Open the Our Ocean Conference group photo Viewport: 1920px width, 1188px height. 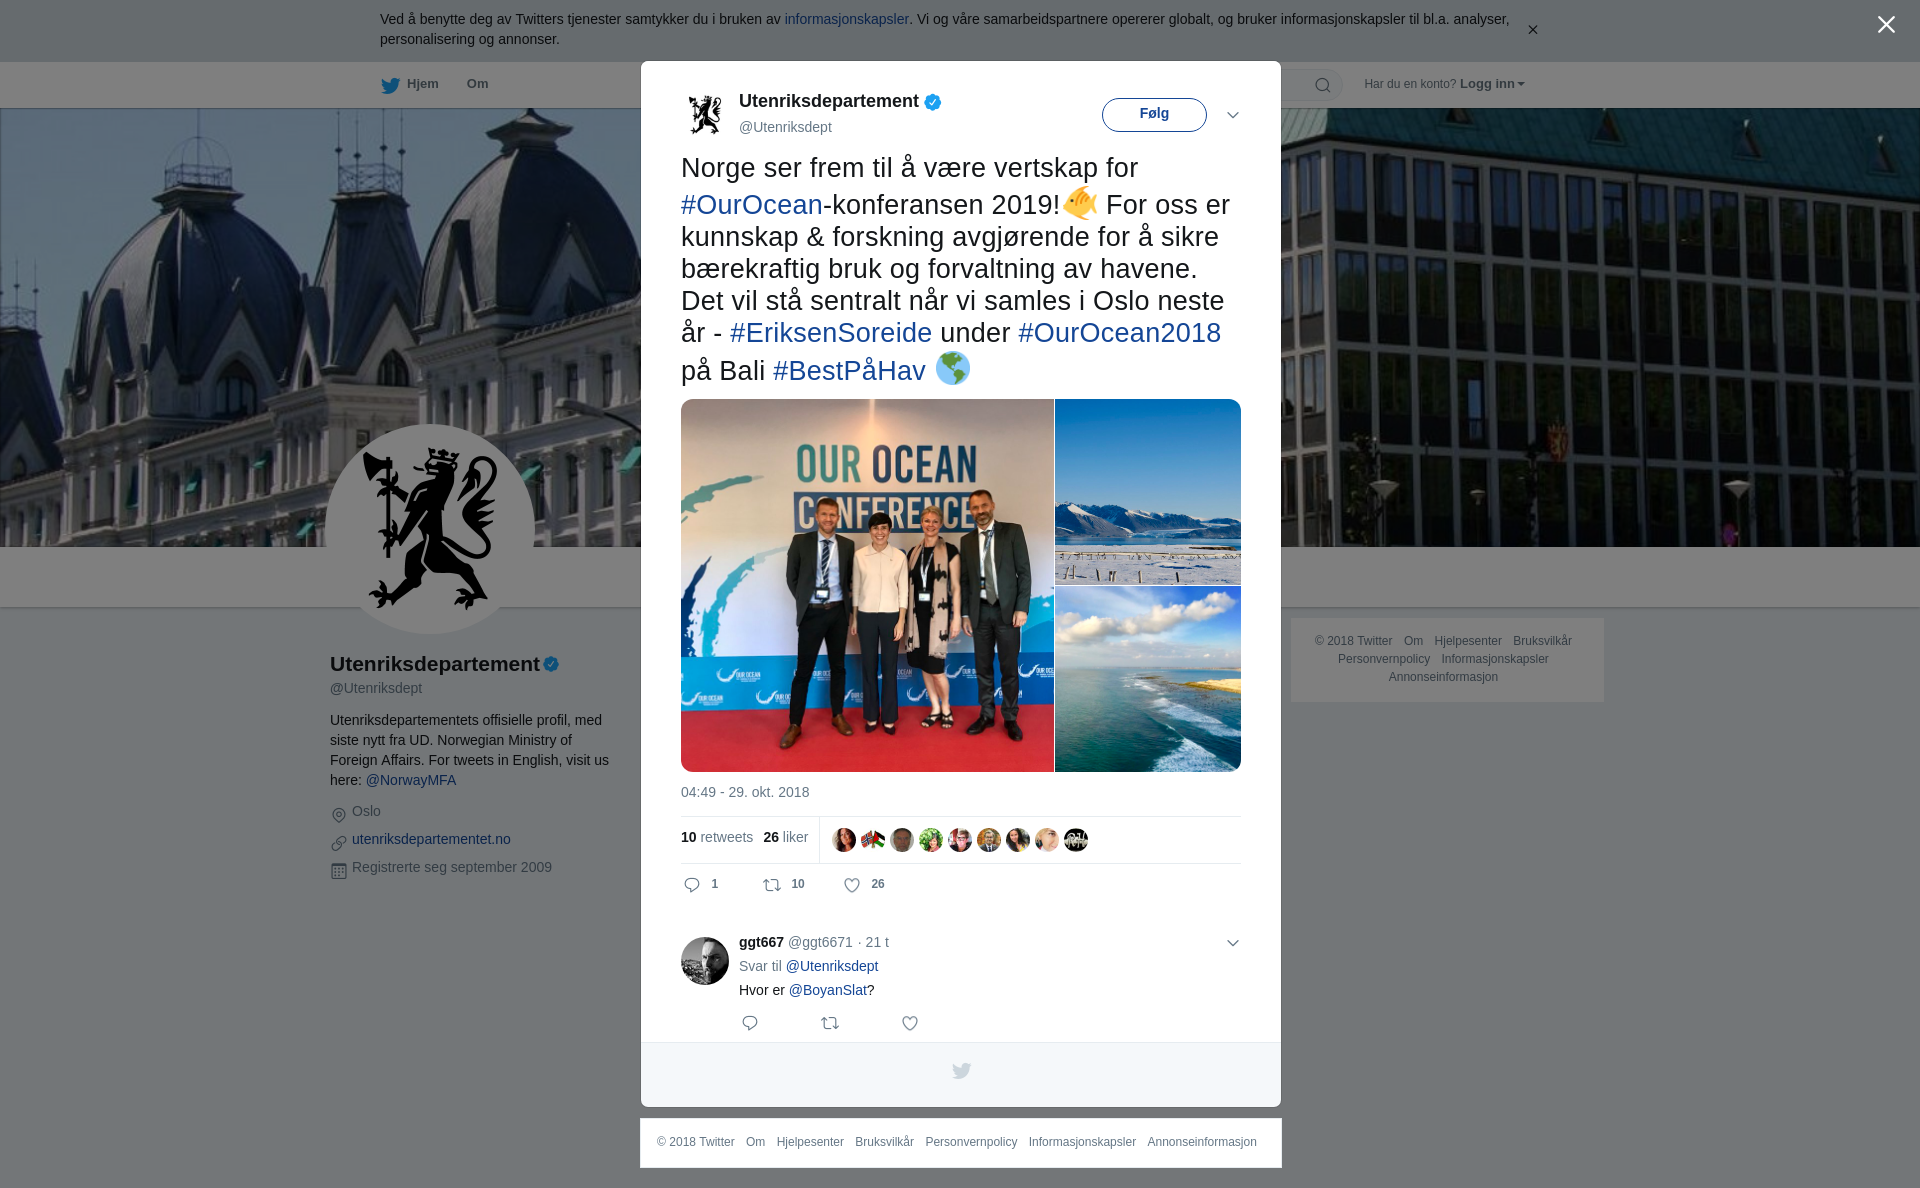coord(867,585)
